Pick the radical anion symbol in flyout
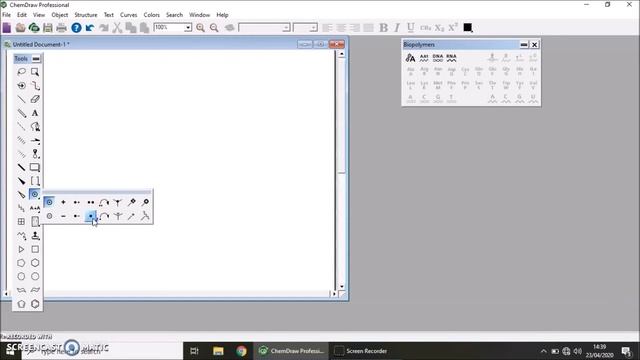Image resolution: width=640 pixels, height=360 pixels. [77, 216]
